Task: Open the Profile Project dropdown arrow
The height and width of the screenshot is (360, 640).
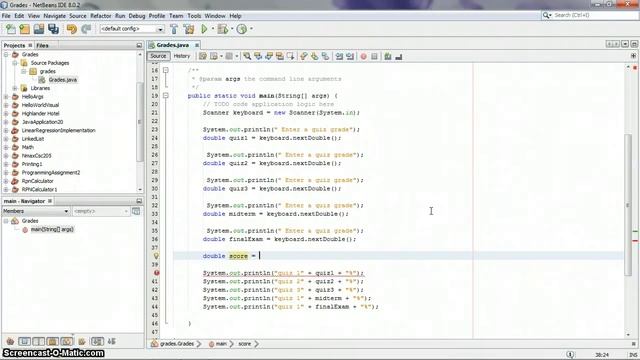Action: point(251,29)
